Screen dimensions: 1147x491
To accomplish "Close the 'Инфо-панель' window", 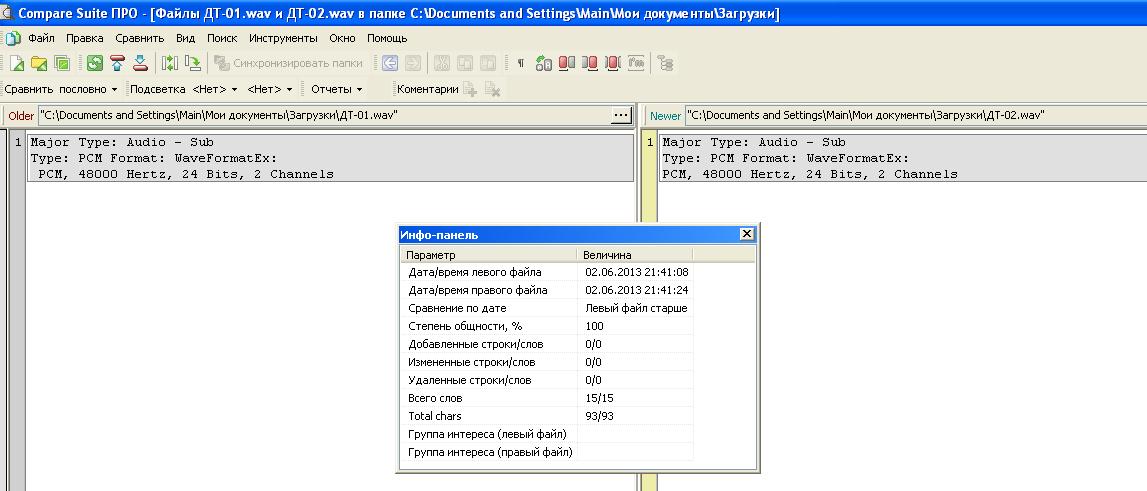I will [x=746, y=234].
